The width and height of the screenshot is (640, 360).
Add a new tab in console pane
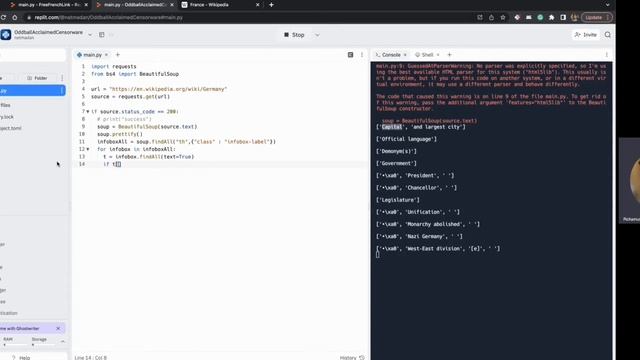click(x=449, y=55)
